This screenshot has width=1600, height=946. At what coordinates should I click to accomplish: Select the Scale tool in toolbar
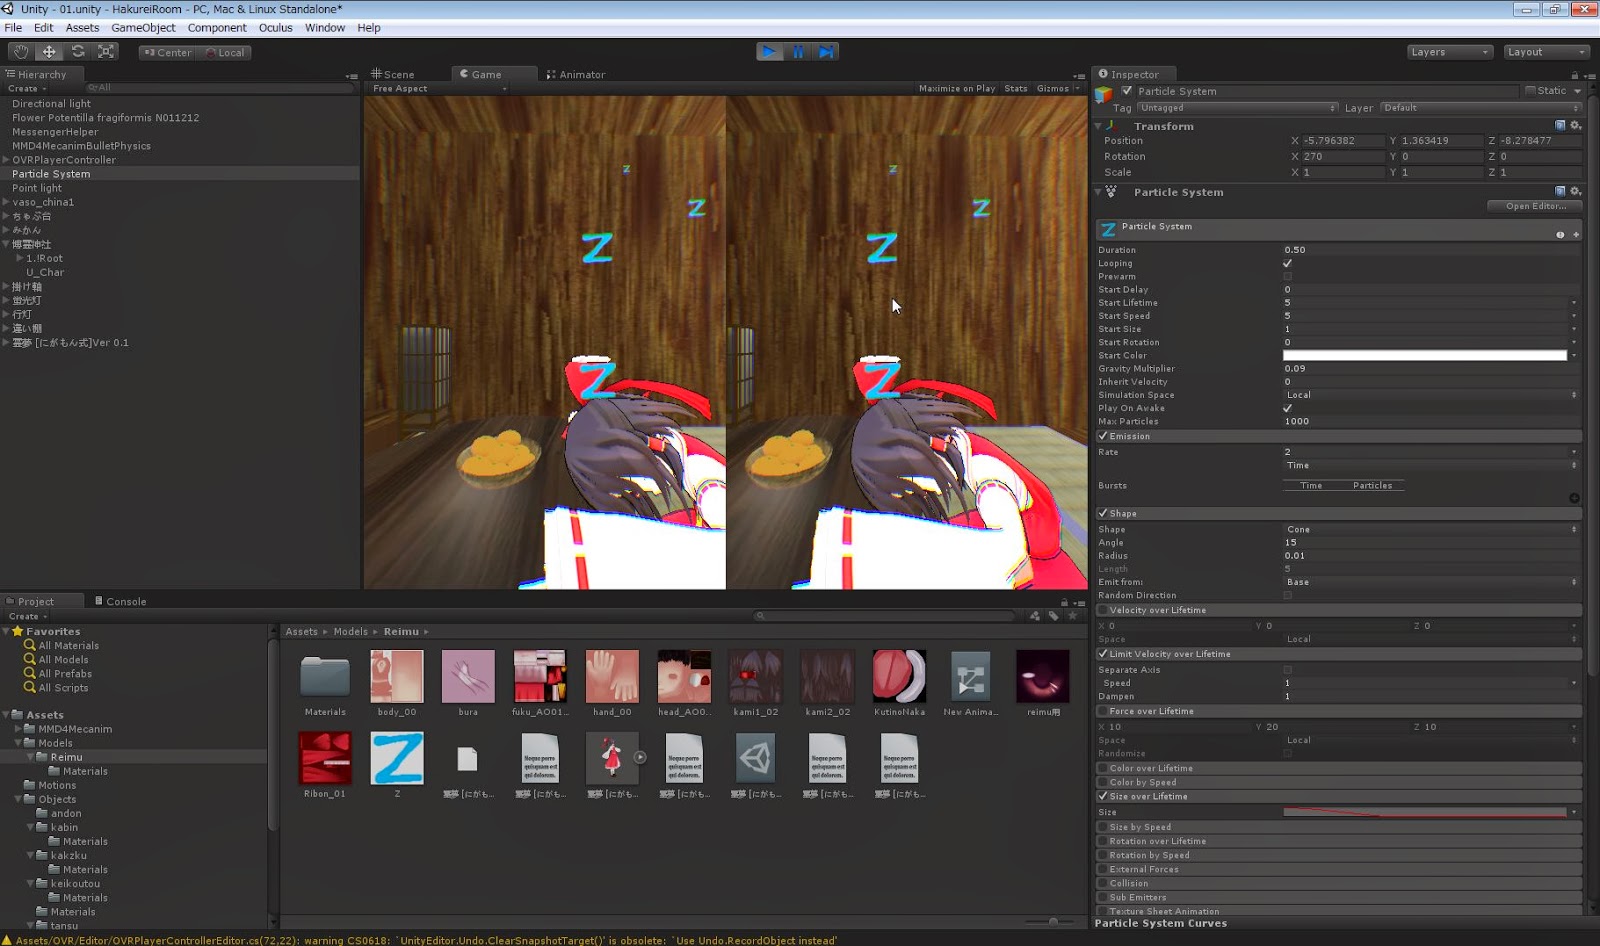point(106,52)
